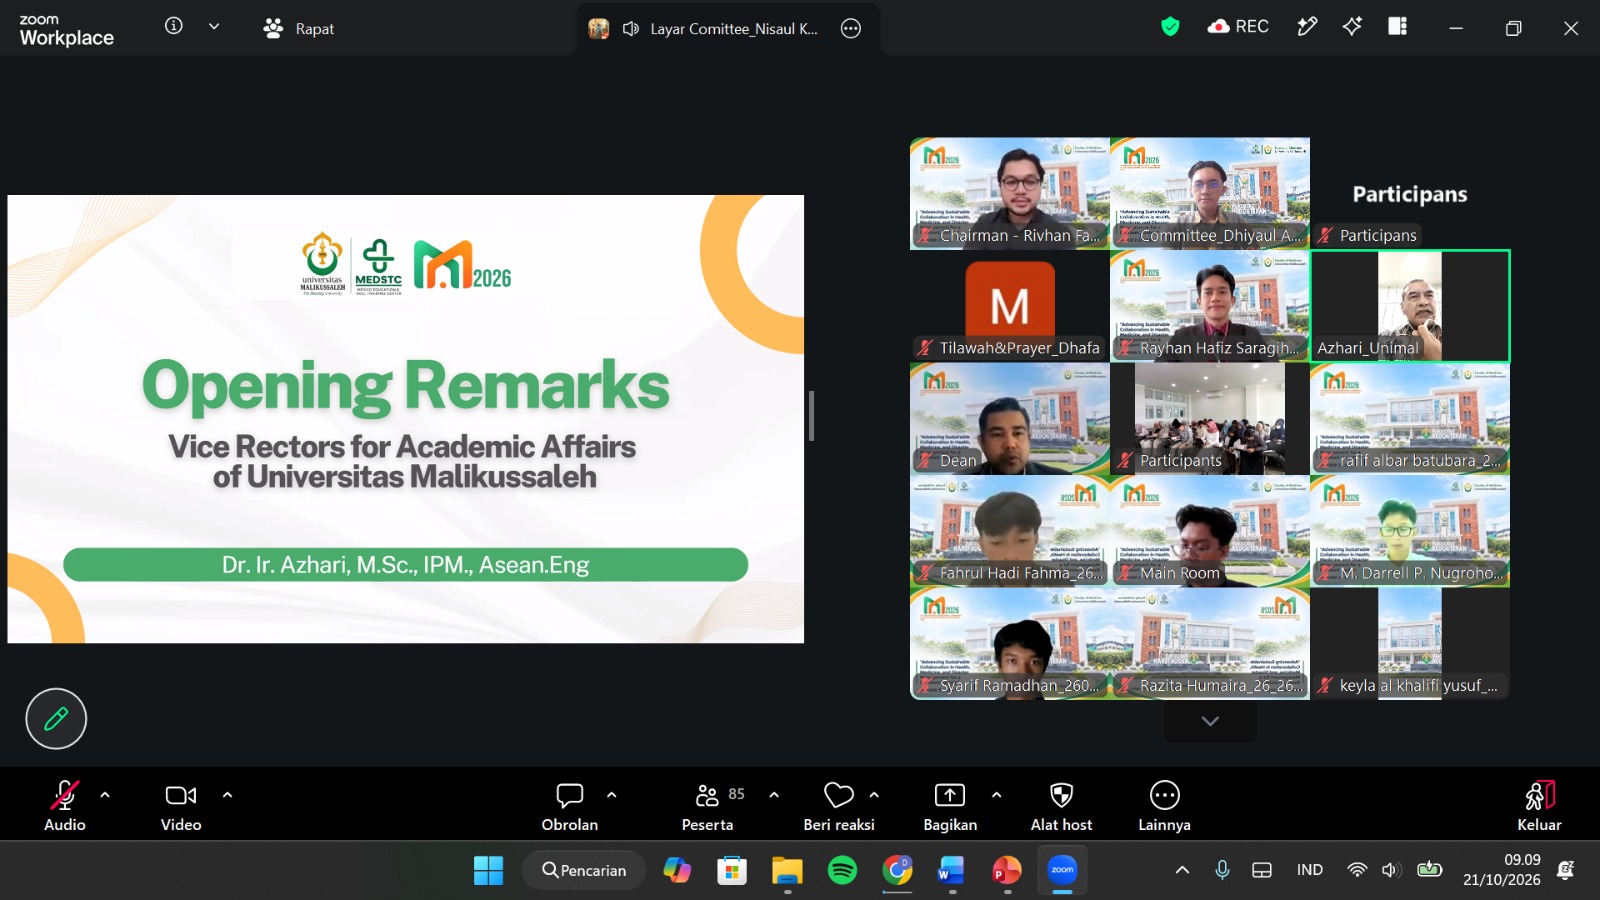
Task: Unmute microphone with the Audio button
Action: coord(65,805)
